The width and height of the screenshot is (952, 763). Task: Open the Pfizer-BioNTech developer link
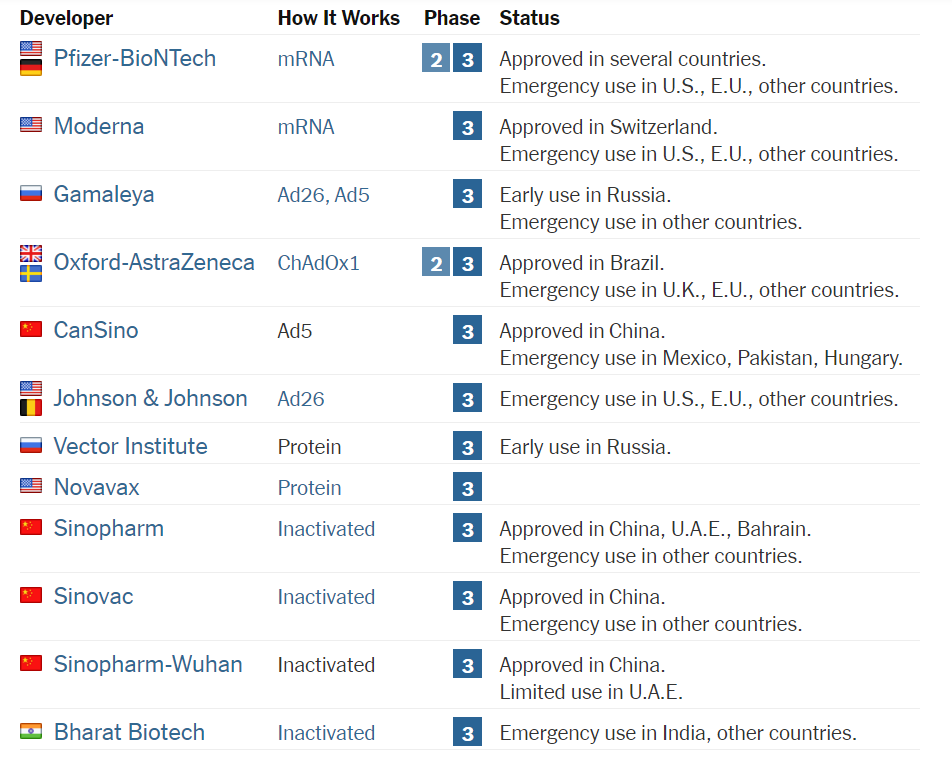point(135,58)
